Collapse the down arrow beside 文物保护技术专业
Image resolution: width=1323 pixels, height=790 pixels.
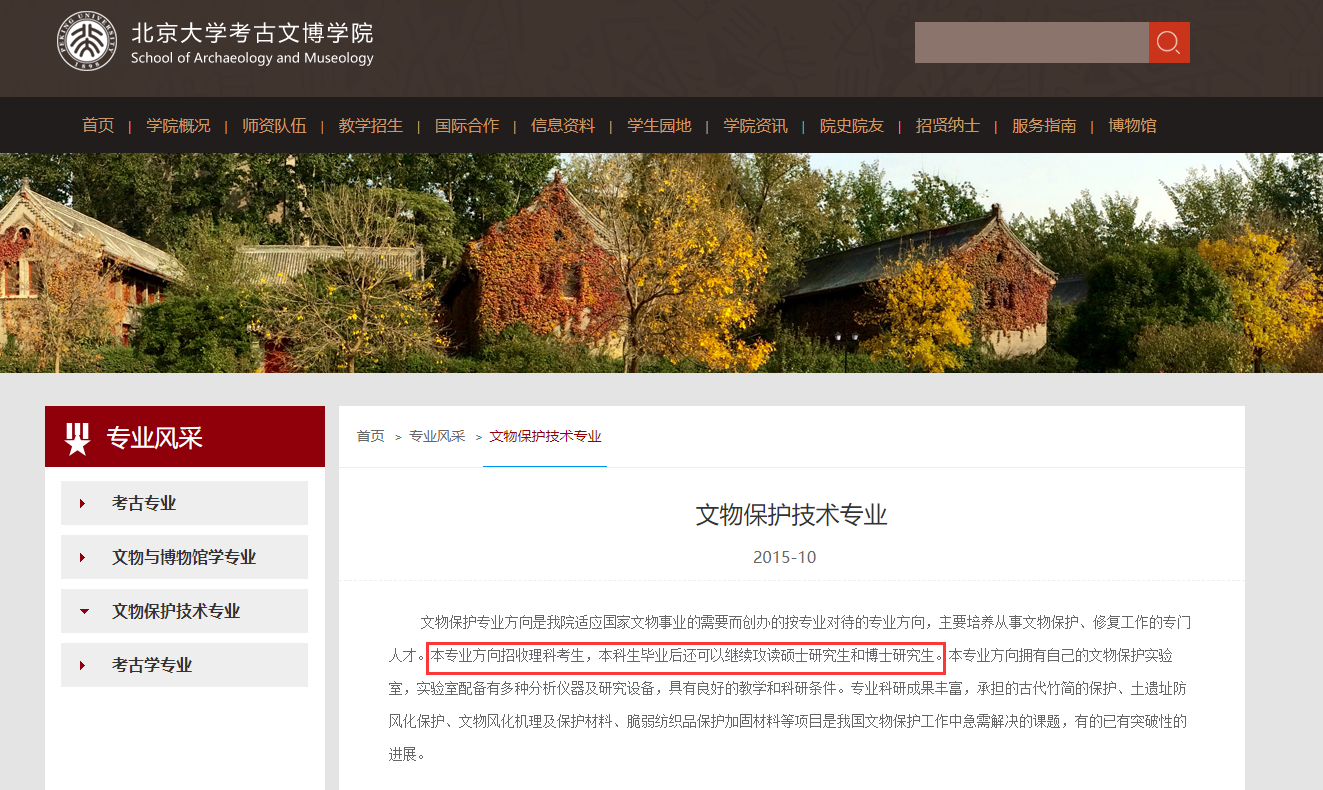pos(83,611)
